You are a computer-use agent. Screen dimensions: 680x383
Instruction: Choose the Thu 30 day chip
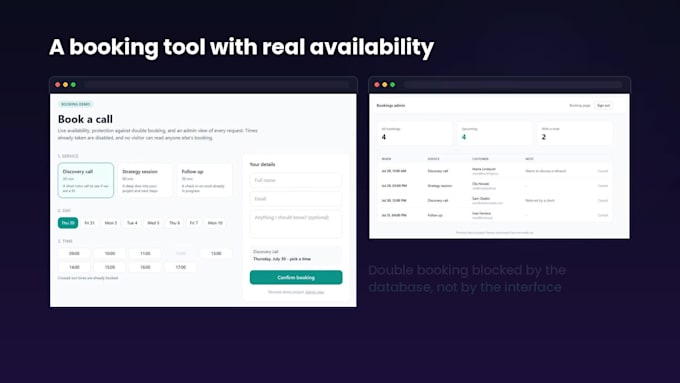[68, 223]
